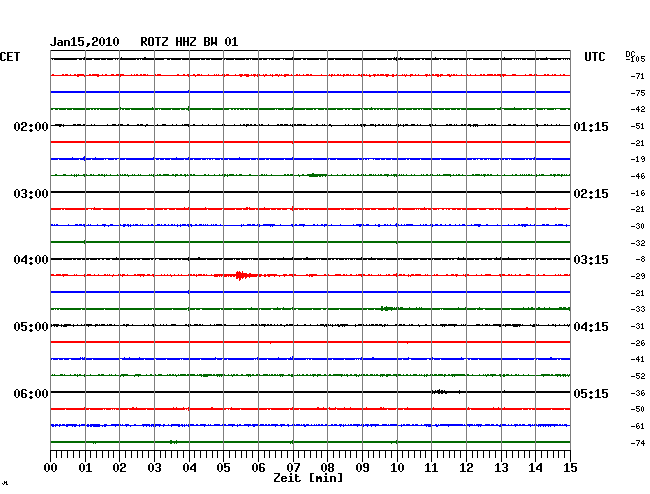This screenshot has height=494, width=650.
Task: Click the Zeit [min] axis title
Action: (x=308, y=478)
